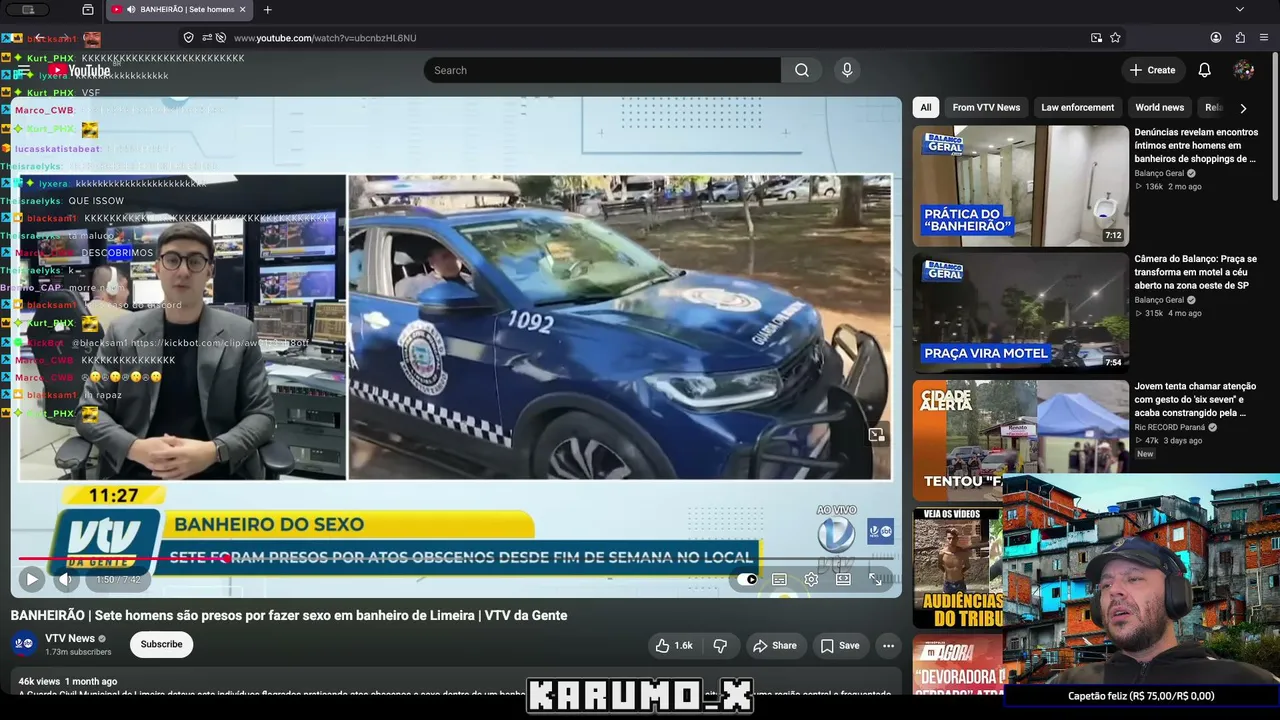Image resolution: width=1280 pixels, height=720 pixels.
Task: Click the '46k views 1 month ago' text
Action: tap(67, 682)
